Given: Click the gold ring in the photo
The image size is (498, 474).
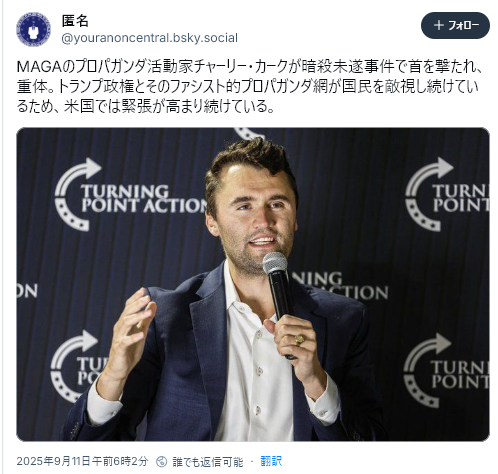Looking at the screenshot, I should click(x=299, y=339).
